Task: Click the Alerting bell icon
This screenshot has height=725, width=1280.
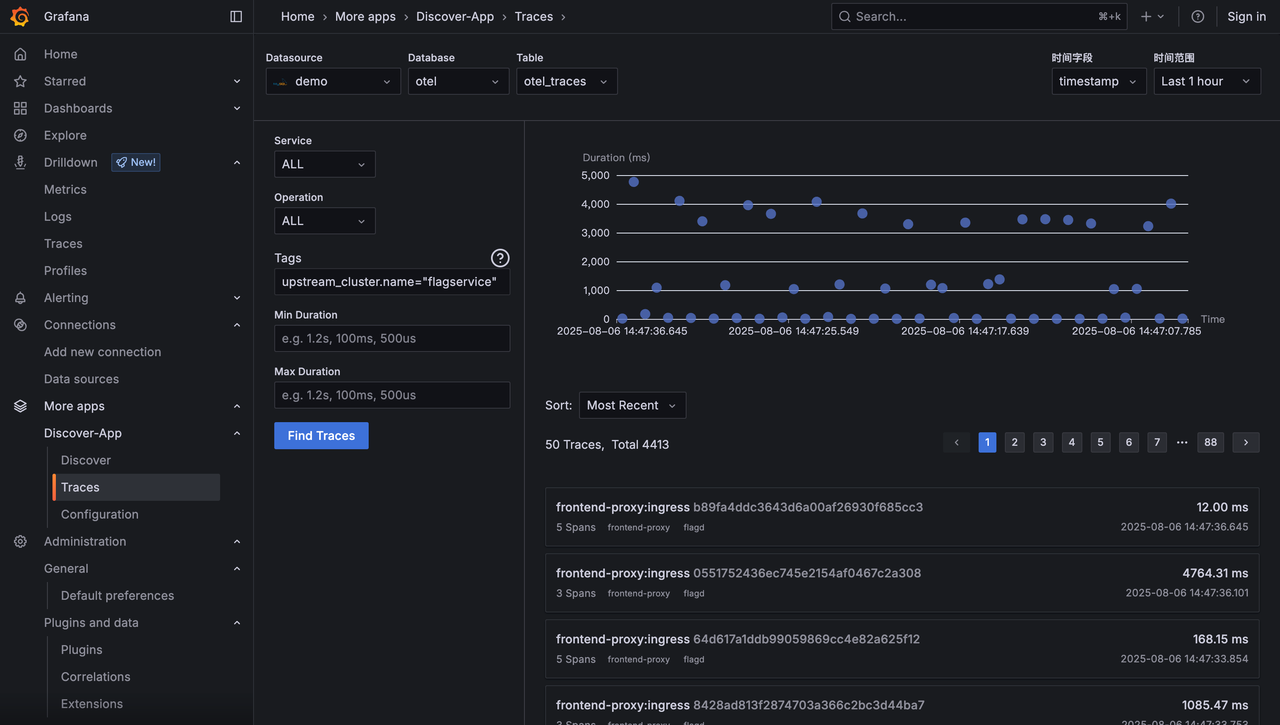Action: pyautogui.click(x=20, y=298)
